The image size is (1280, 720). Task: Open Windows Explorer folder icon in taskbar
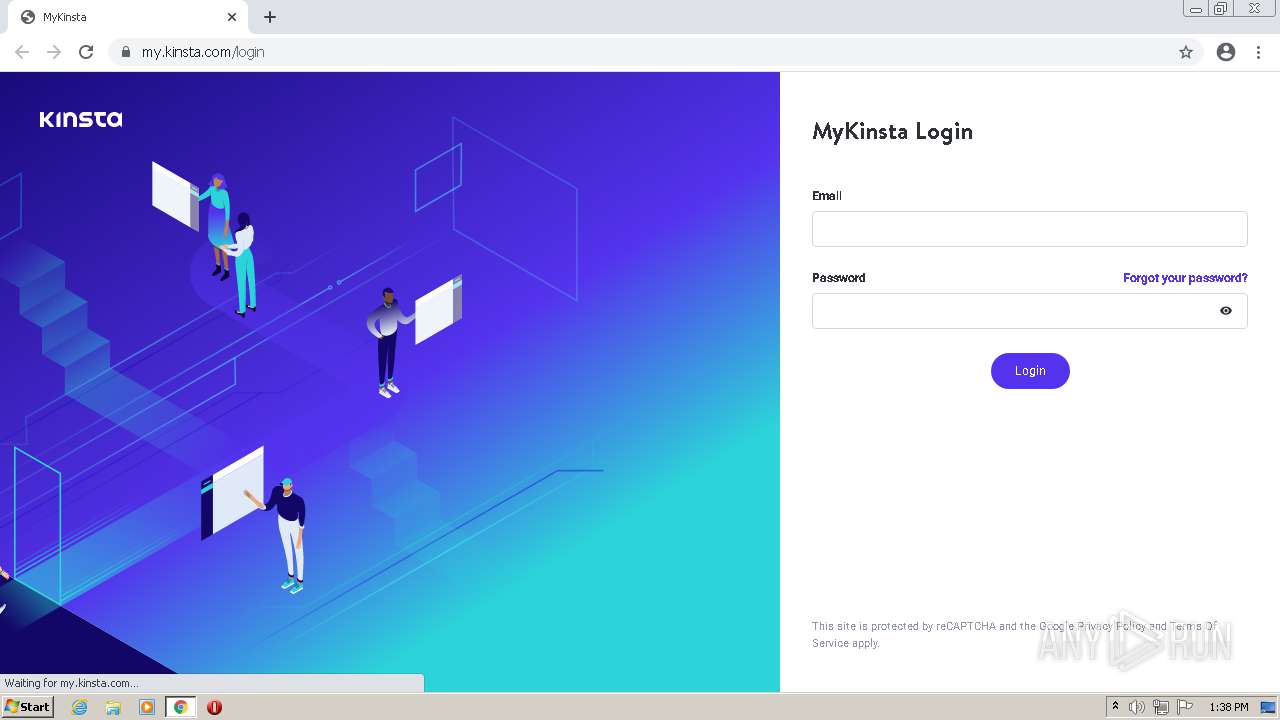113,707
